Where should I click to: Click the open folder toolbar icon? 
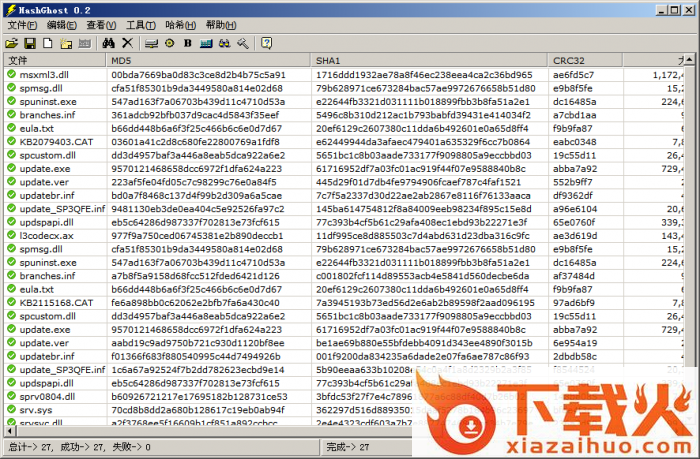pos(12,43)
